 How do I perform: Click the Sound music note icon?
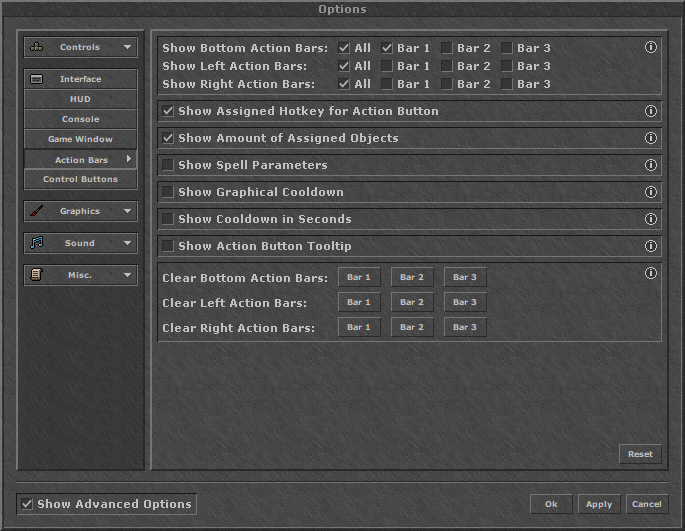tap(37, 243)
